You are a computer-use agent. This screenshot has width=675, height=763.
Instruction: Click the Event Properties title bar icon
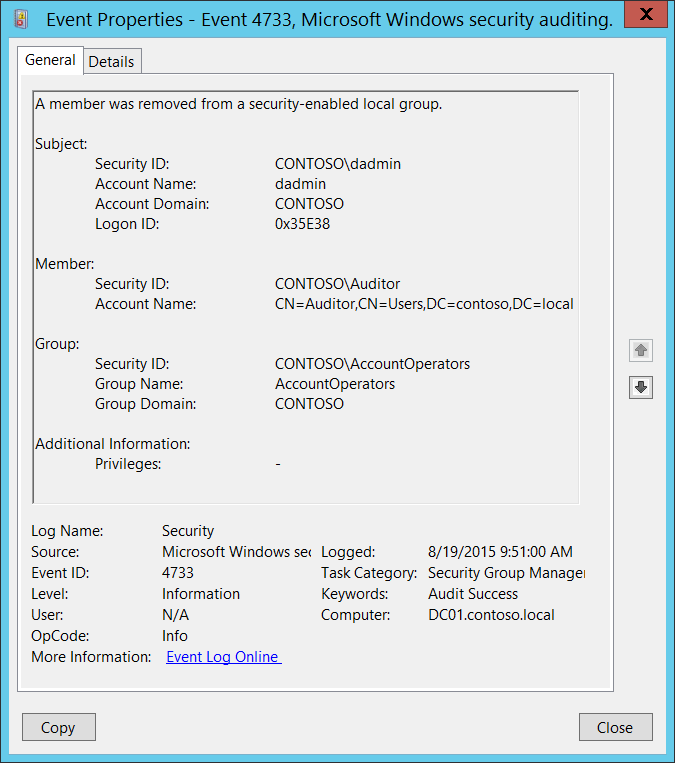(20, 19)
